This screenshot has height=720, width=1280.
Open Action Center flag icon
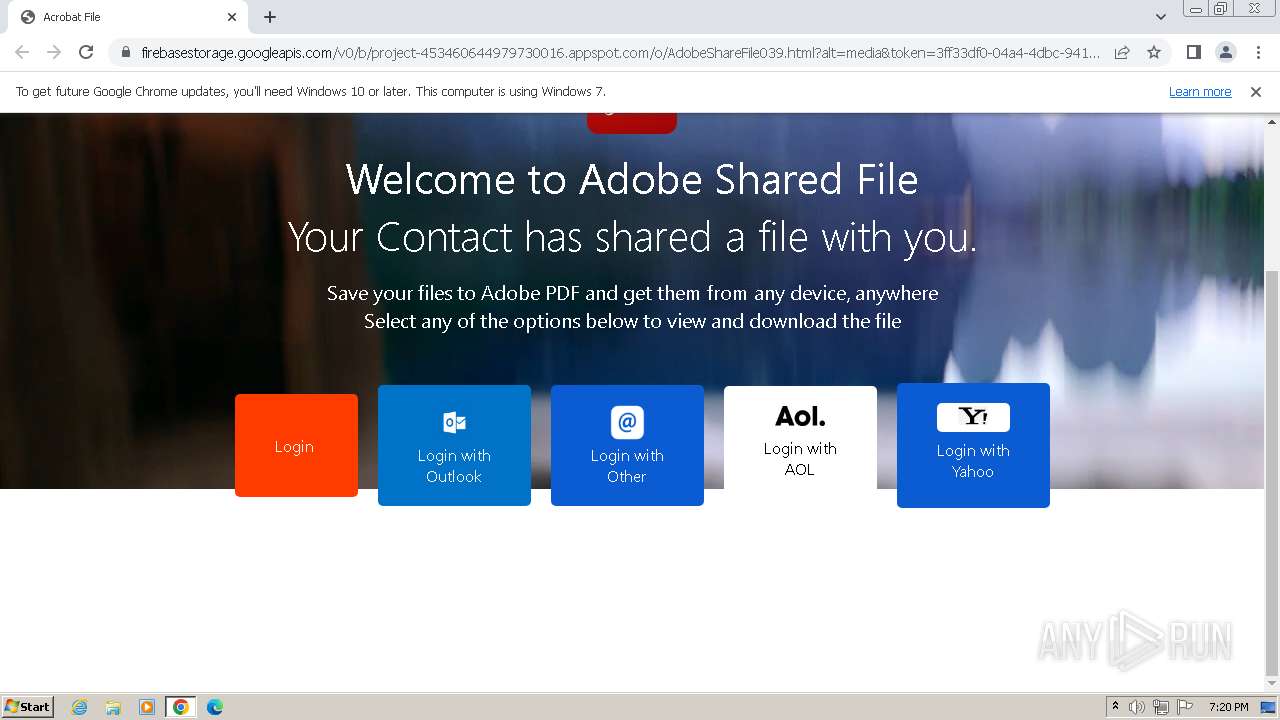tap(1185, 707)
